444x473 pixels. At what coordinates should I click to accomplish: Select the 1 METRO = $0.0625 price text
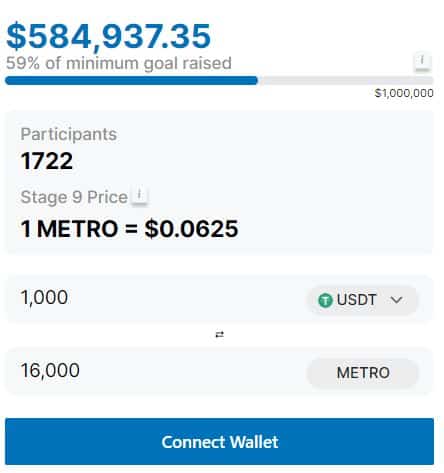(x=129, y=229)
